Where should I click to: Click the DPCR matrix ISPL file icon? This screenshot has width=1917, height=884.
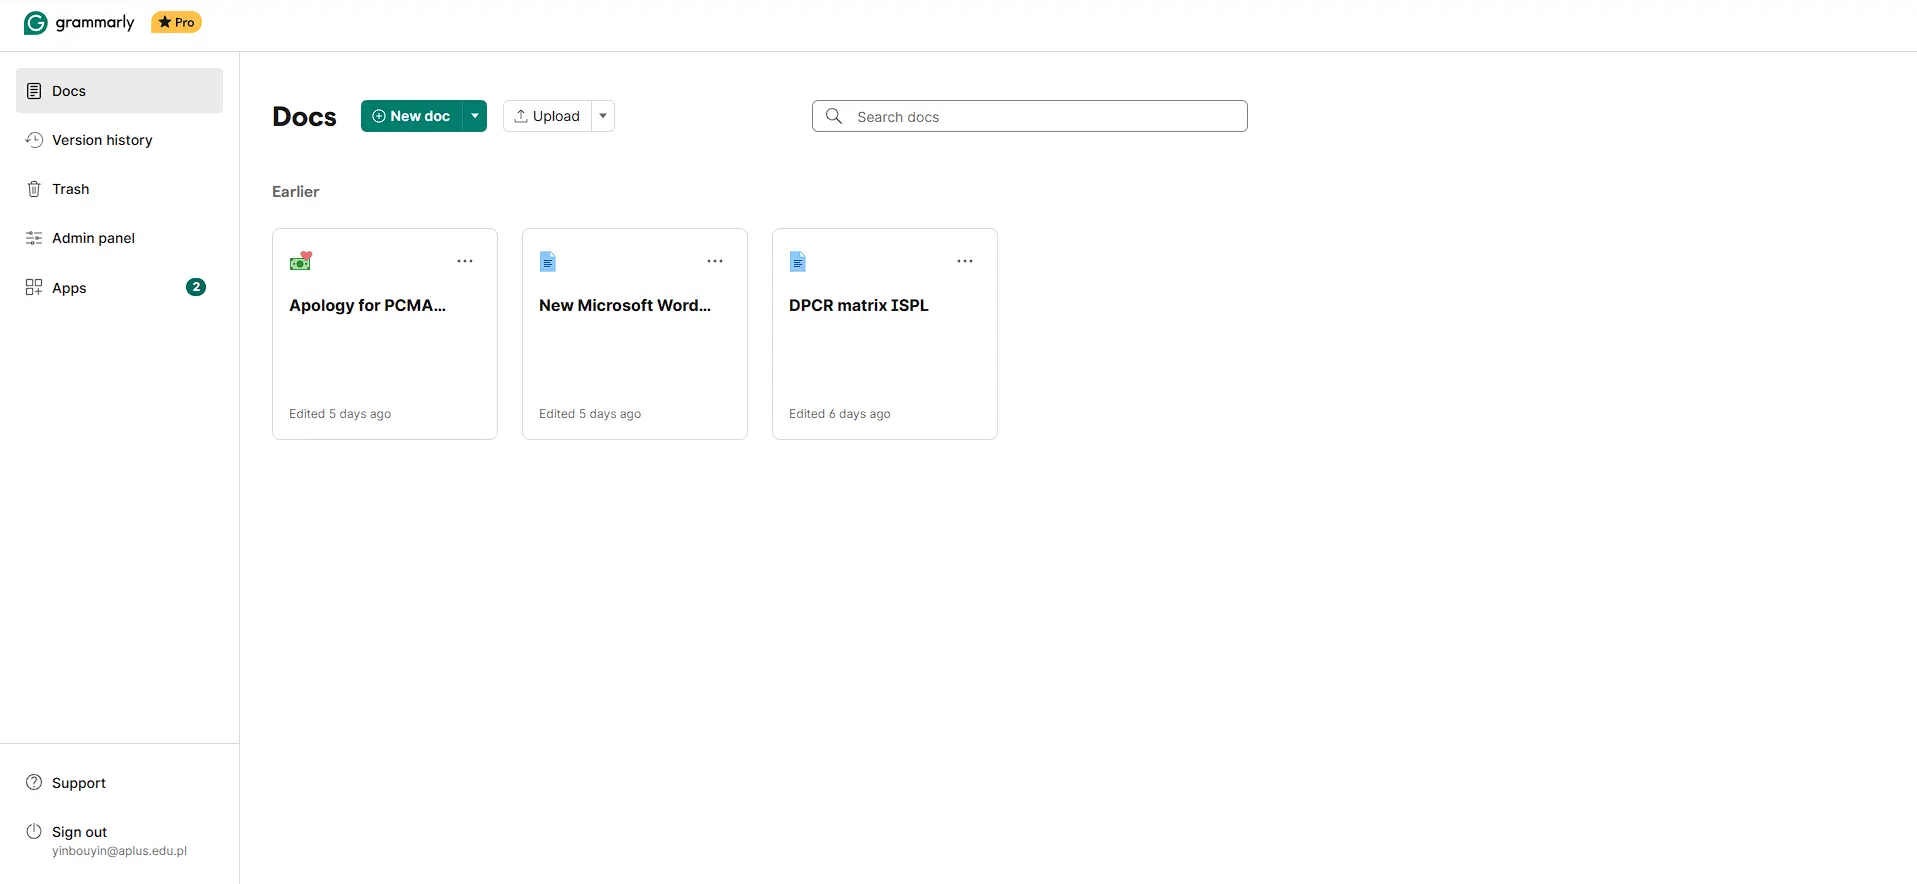798,261
